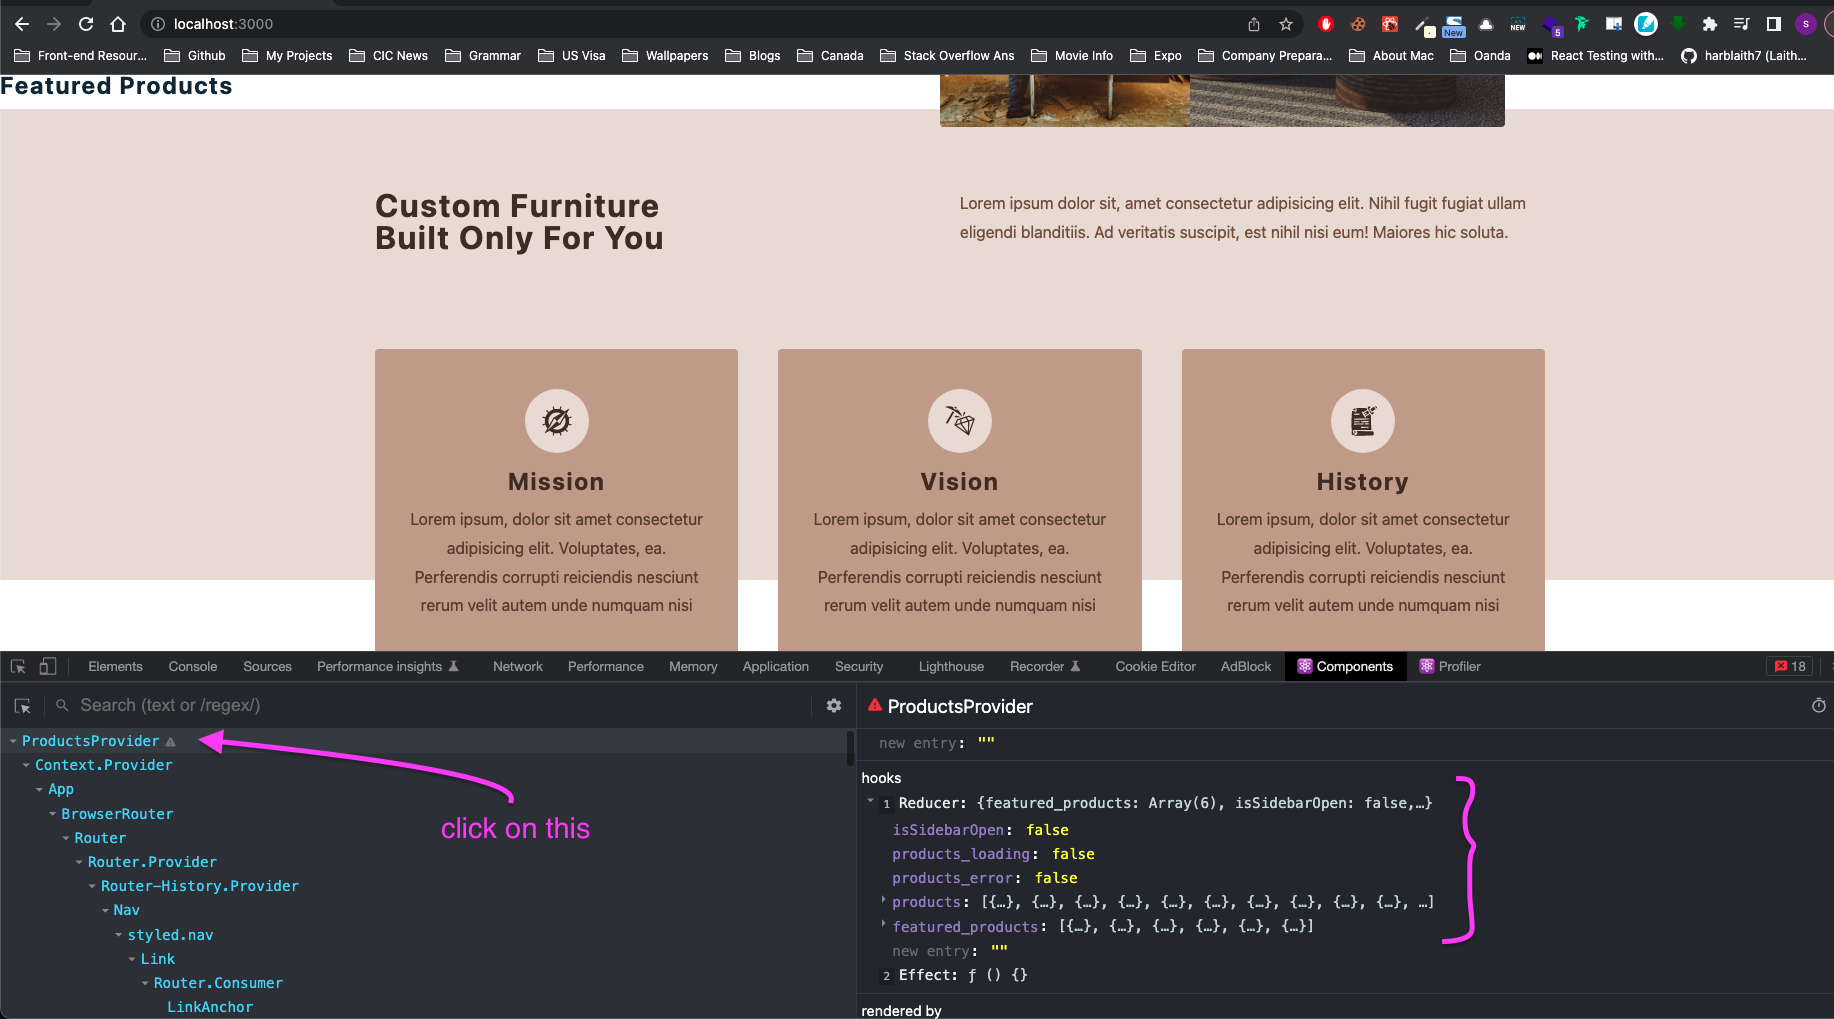This screenshot has width=1834, height=1019.
Task: Toggle the device toolbar icon
Action: (x=47, y=667)
